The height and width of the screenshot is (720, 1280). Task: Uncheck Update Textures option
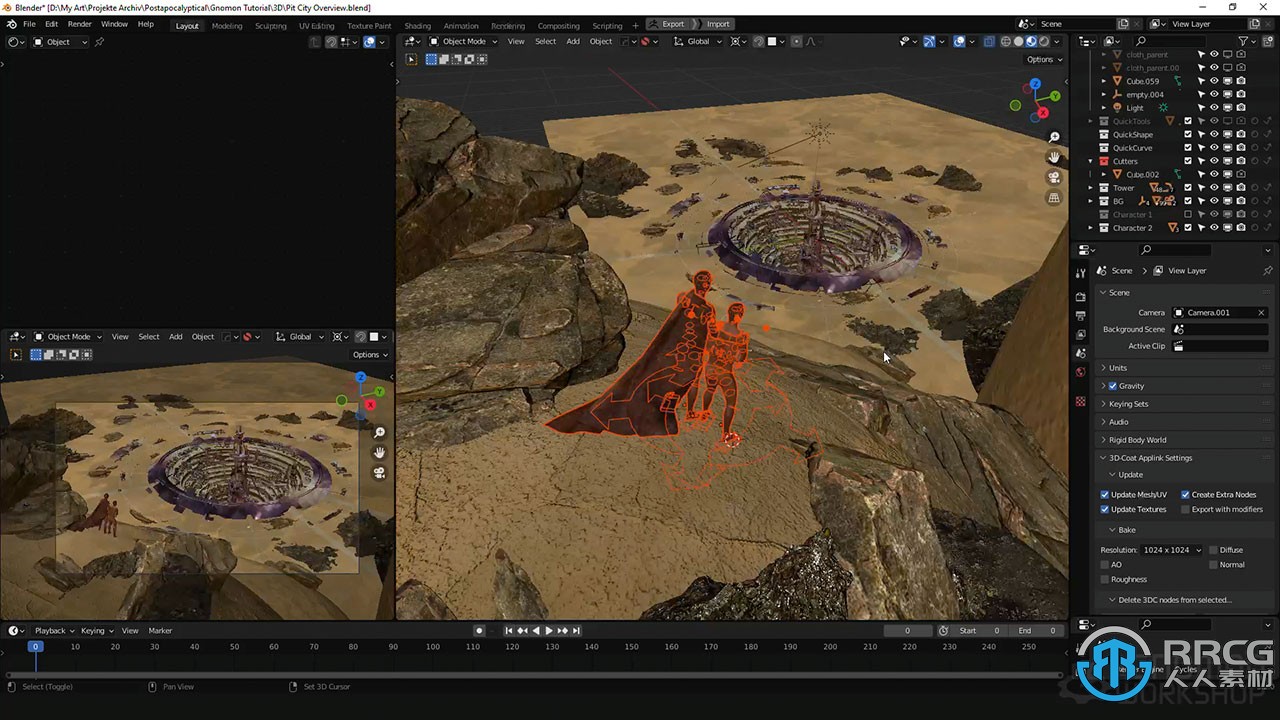[x=1105, y=510]
